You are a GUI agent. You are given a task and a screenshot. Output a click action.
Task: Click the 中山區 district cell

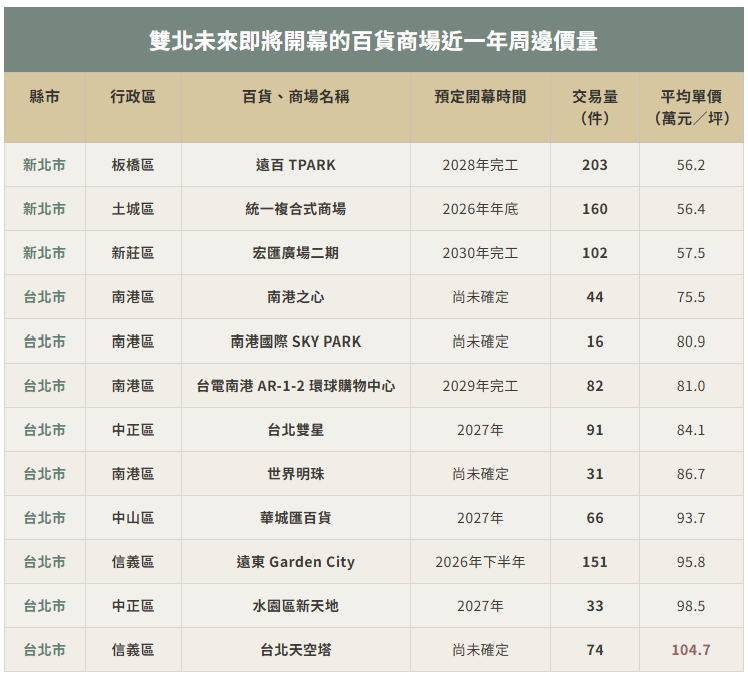click(x=133, y=518)
